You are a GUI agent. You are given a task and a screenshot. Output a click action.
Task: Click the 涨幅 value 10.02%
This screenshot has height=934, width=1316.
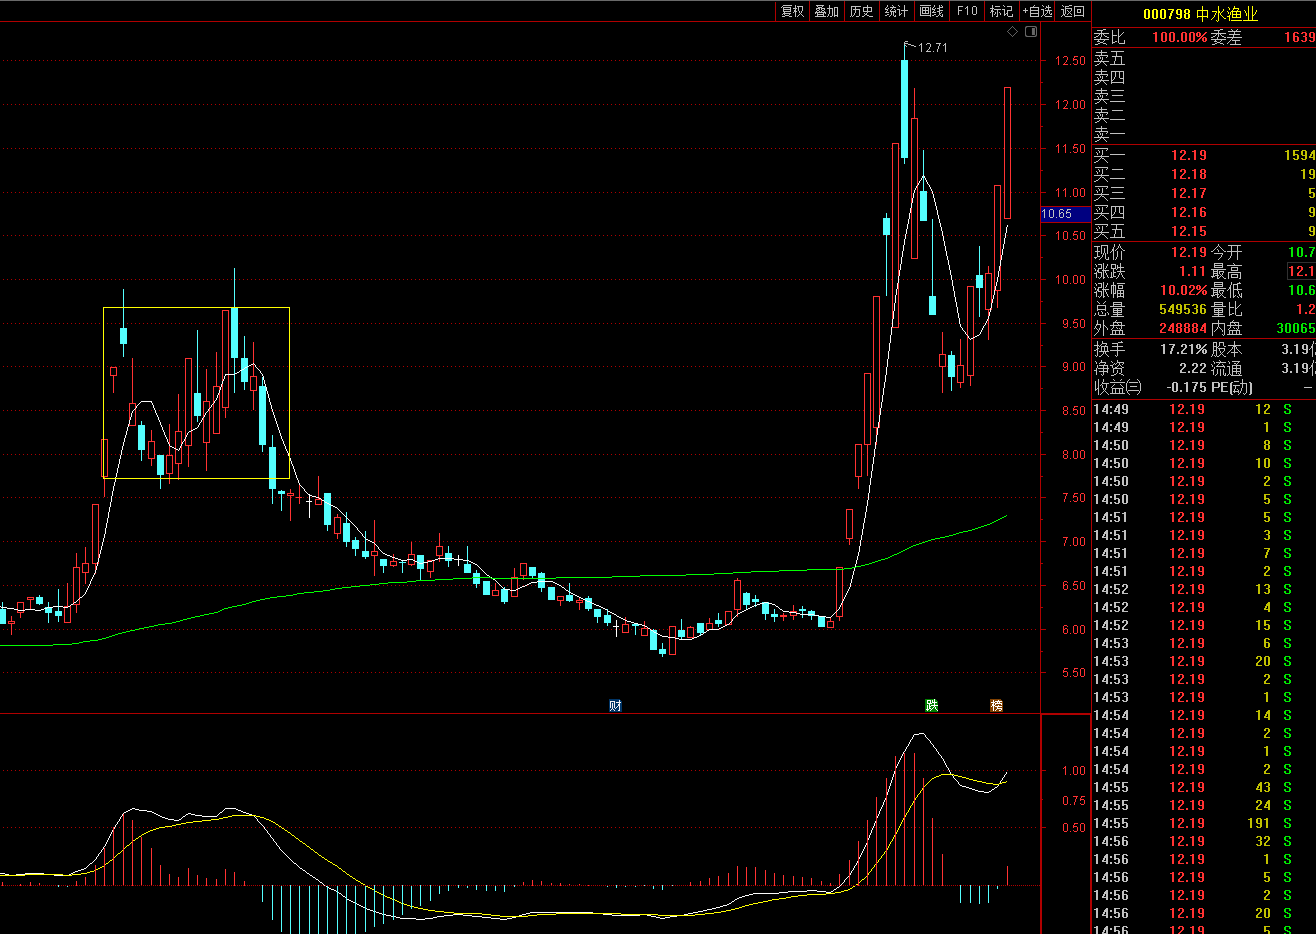pos(1182,290)
